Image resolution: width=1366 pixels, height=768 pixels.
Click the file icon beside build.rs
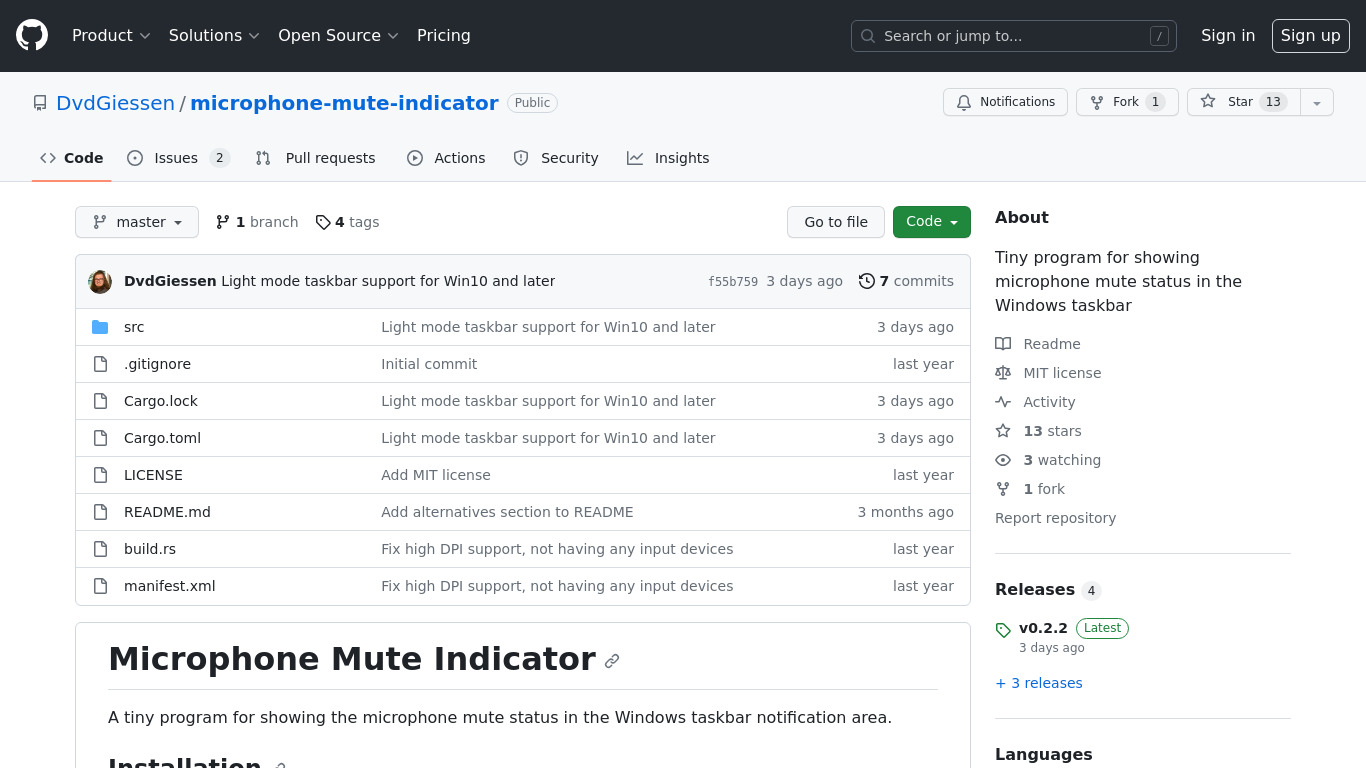100,549
